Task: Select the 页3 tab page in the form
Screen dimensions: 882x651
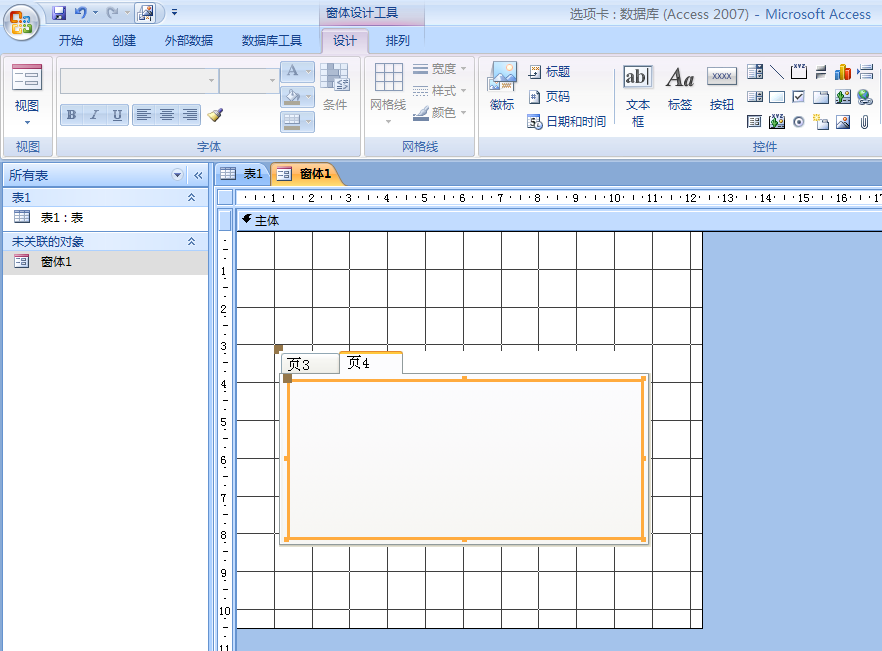Action: point(300,364)
